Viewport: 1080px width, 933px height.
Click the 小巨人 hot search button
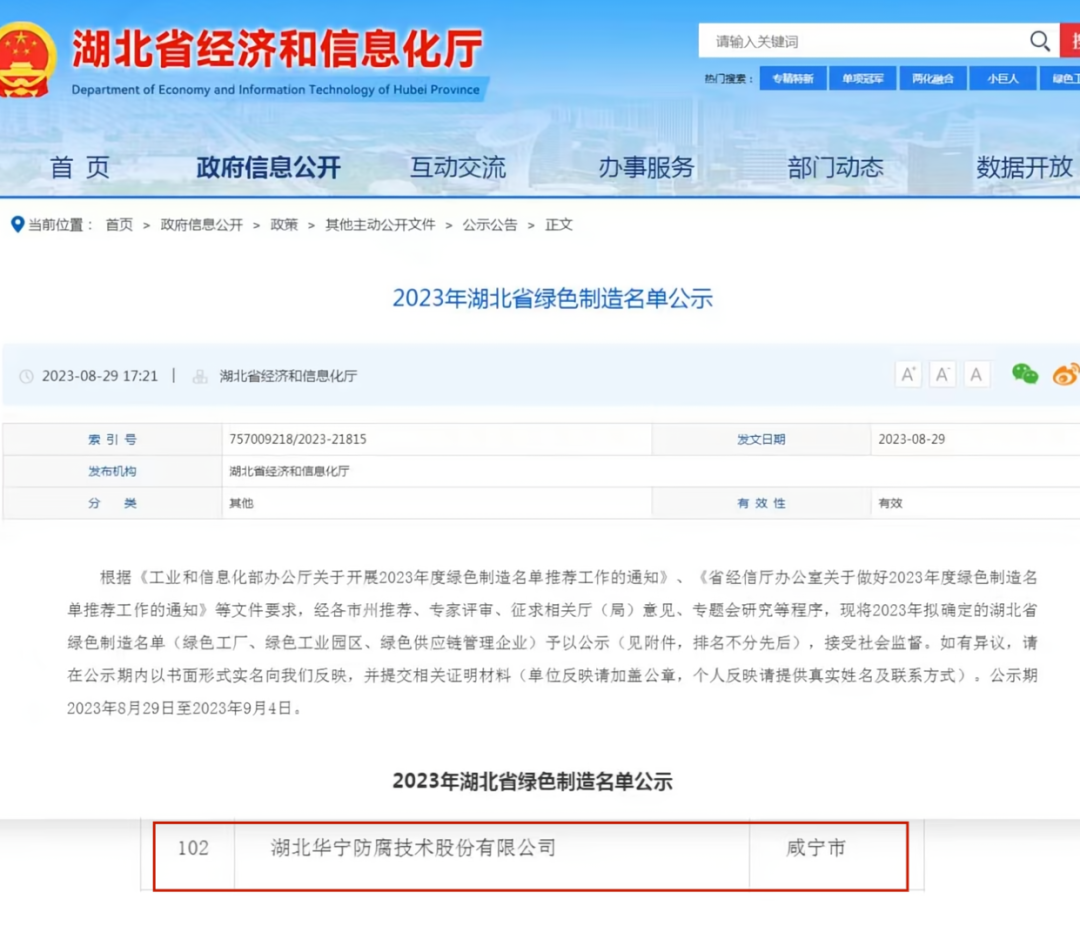1001,77
